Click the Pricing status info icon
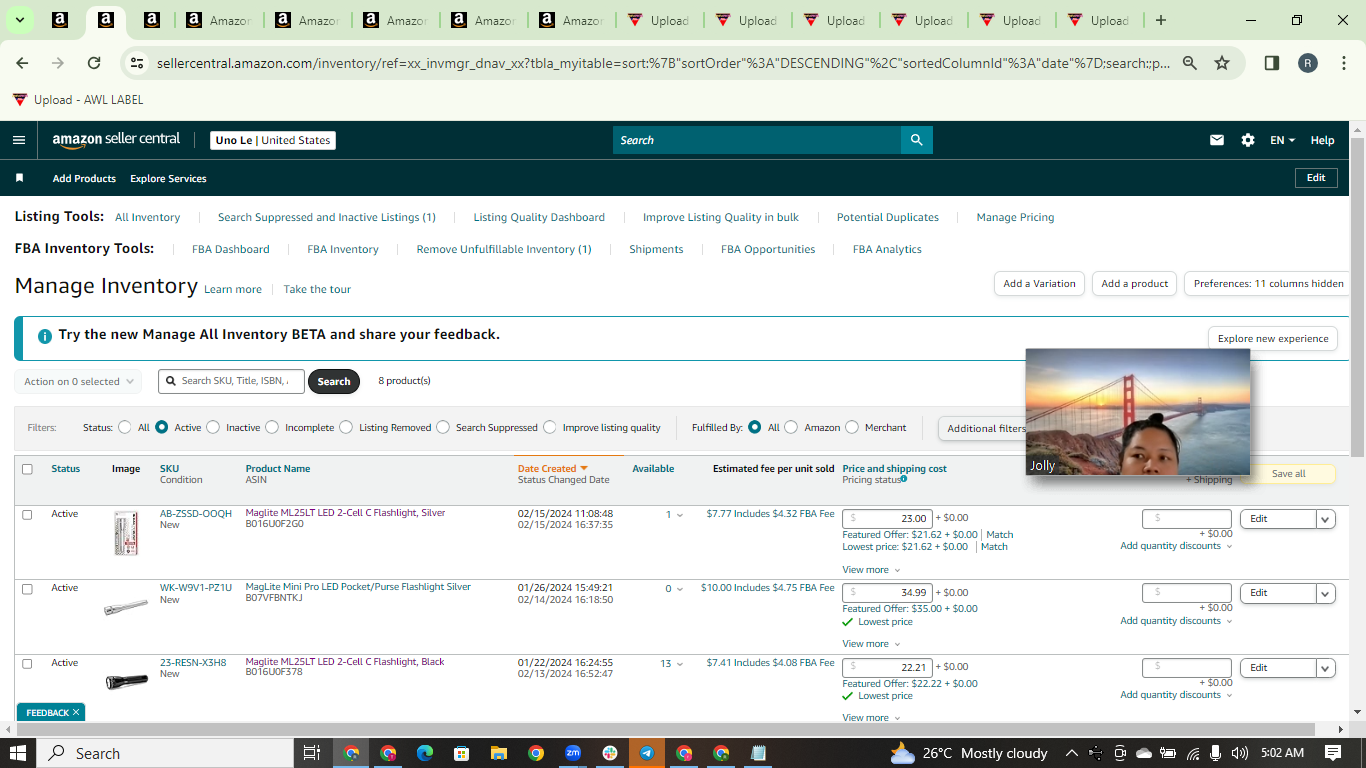1366x768 pixels. click(x=904, y=480)
